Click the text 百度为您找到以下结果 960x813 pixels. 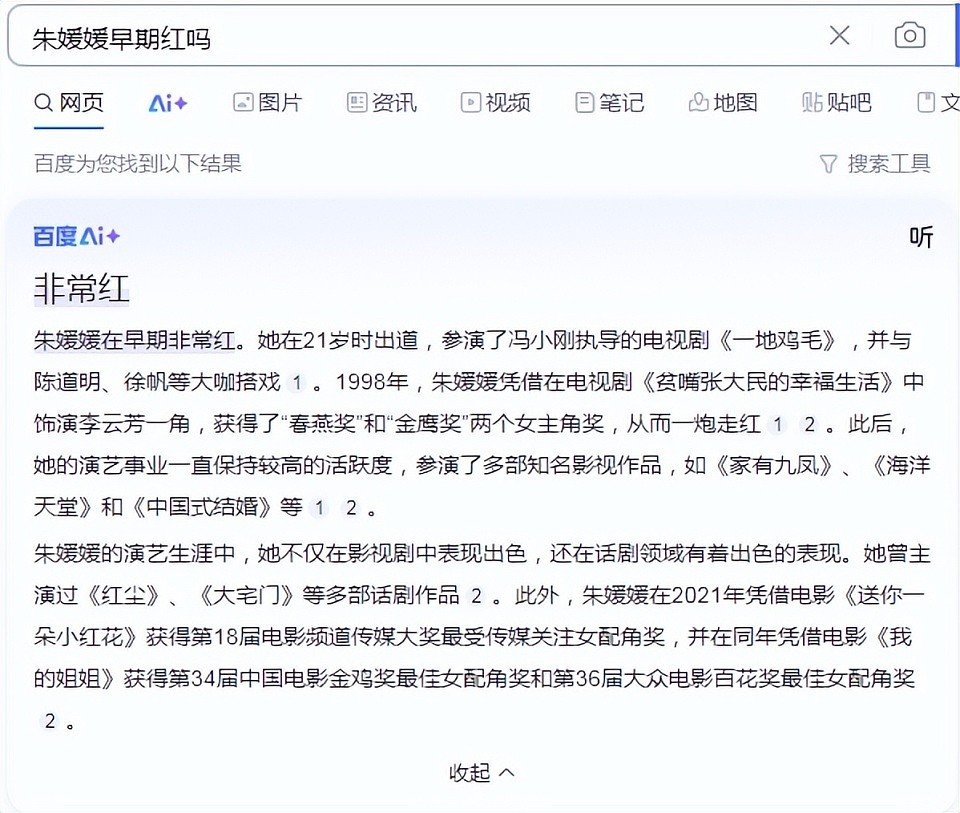pos(138,163)
